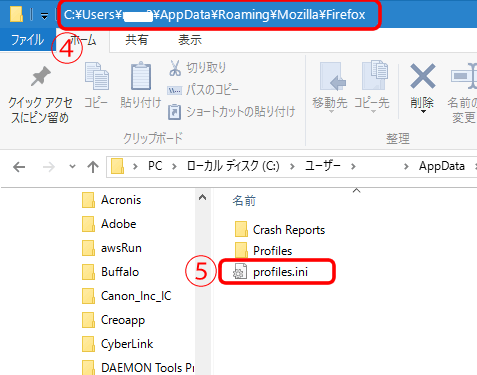477x375 pixels.
Task: Click the 削除 X icon
Action: tap(423, 76)
